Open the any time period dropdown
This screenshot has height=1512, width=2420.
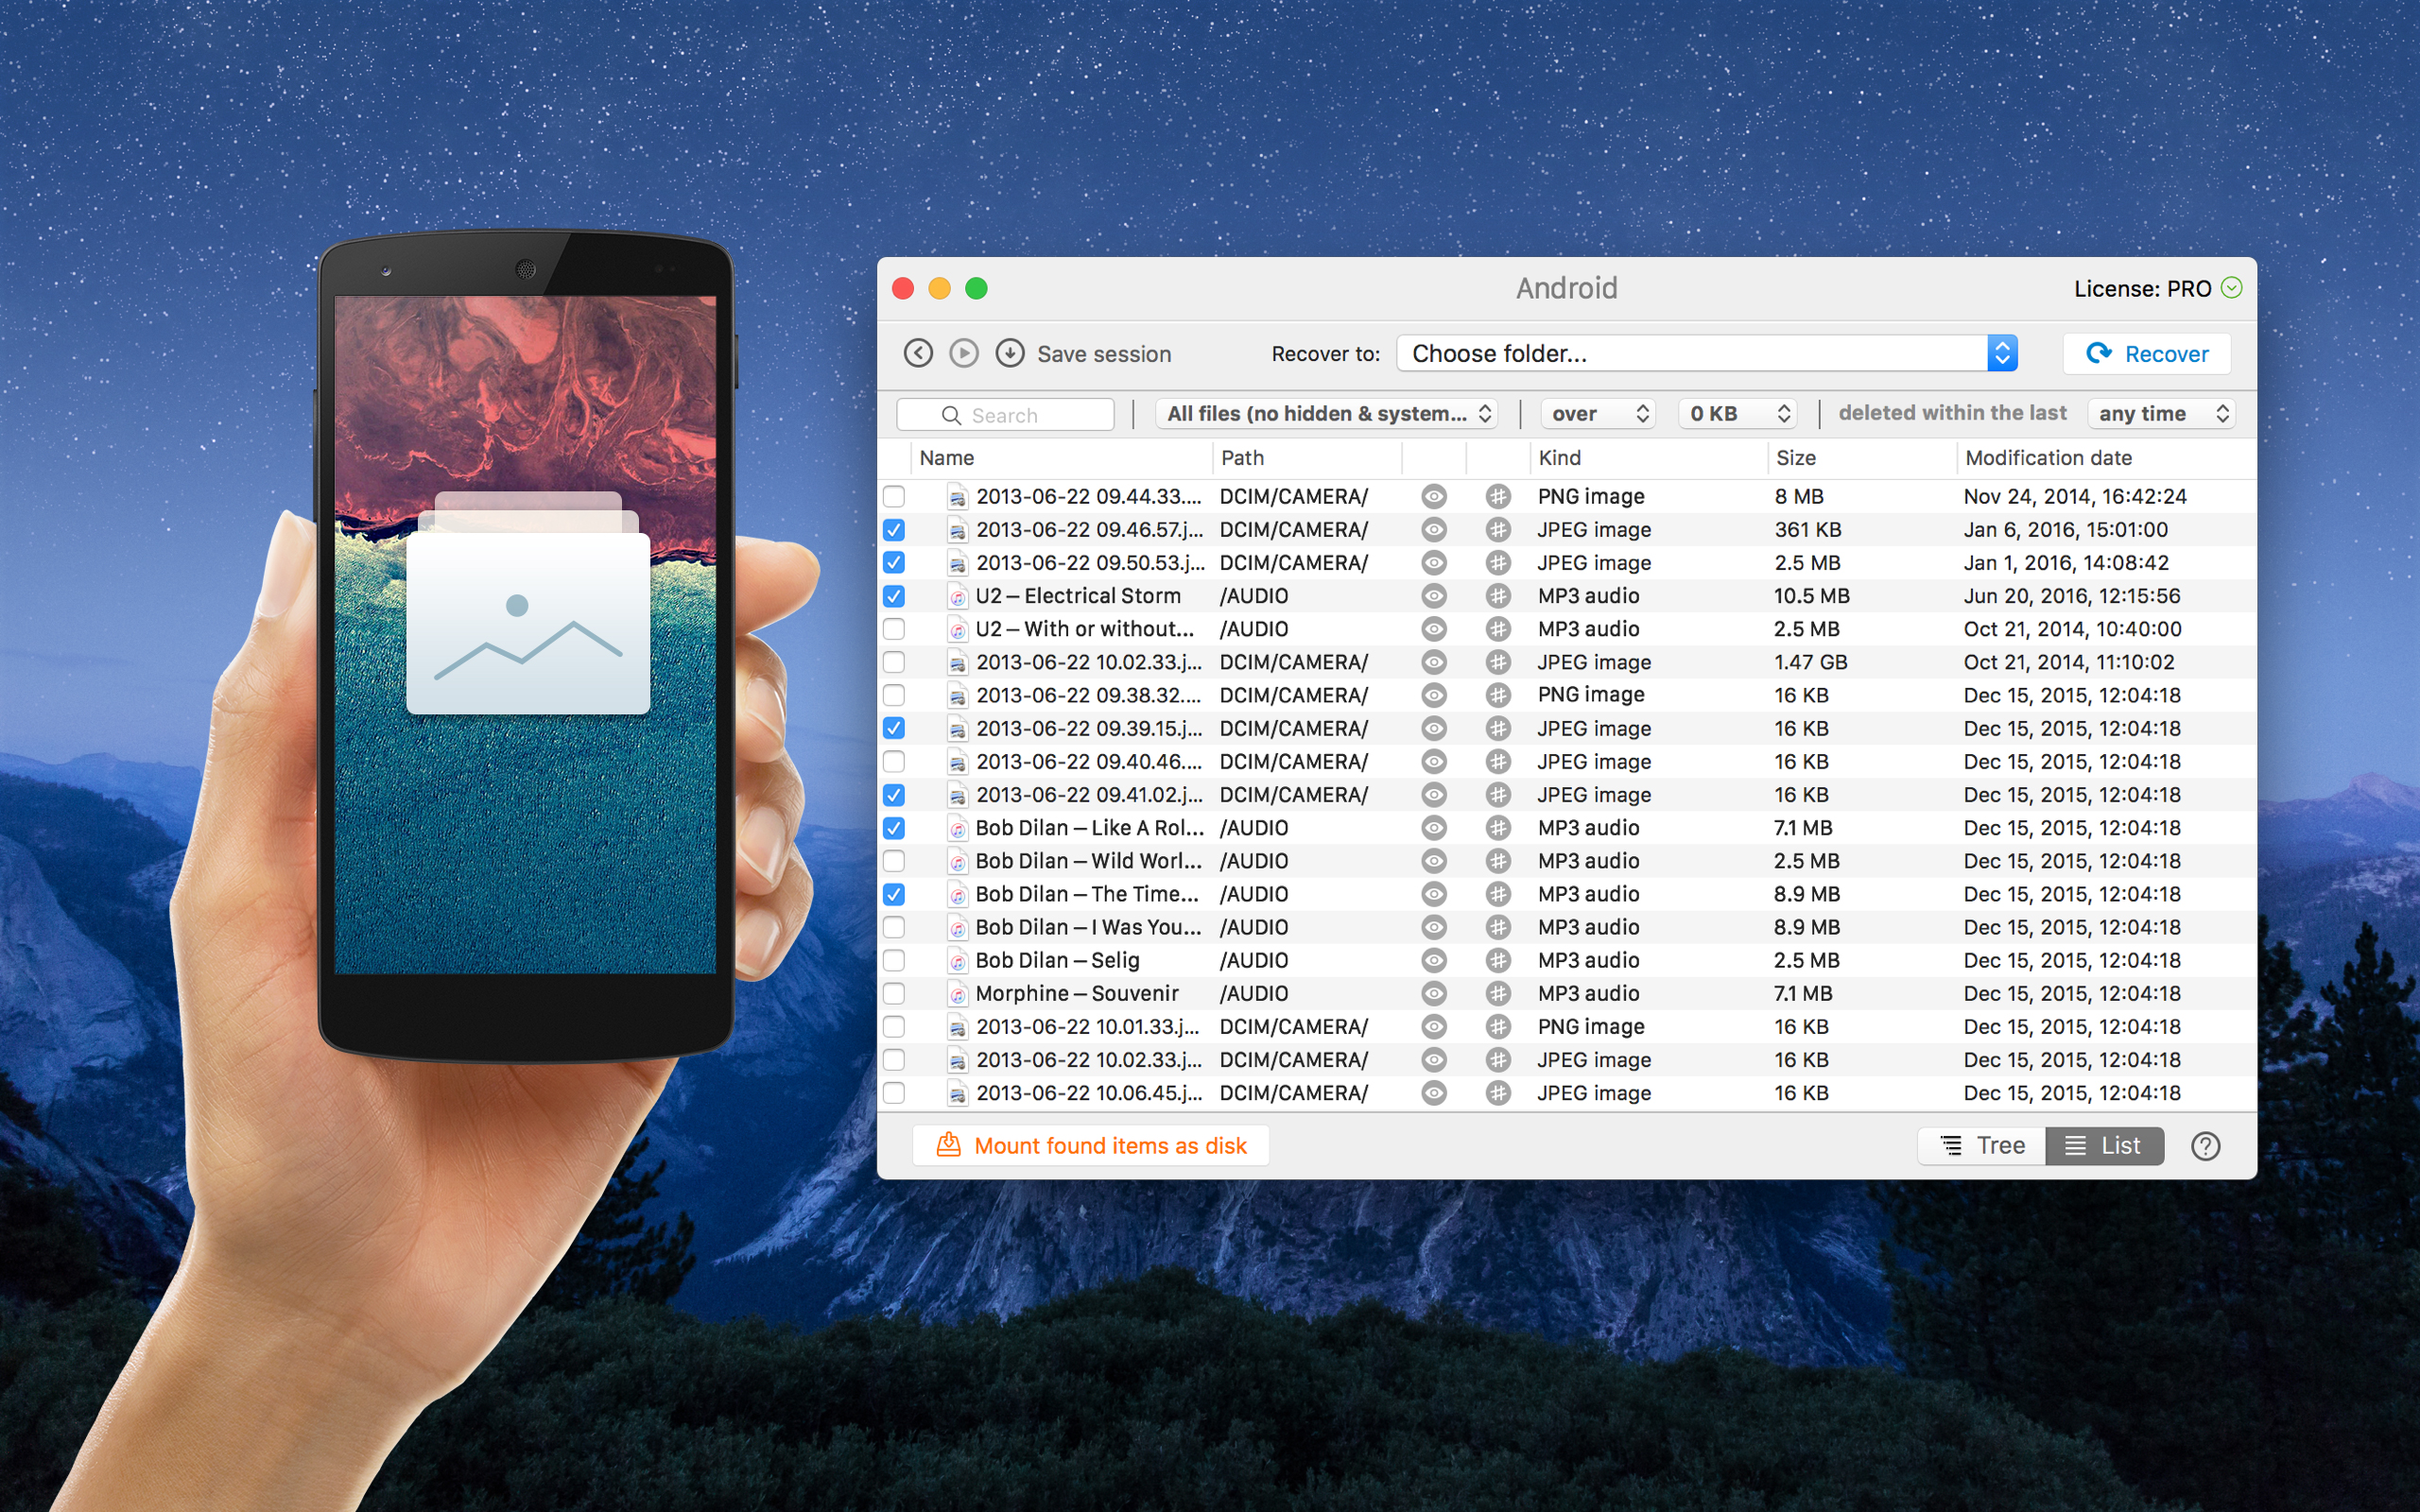tap(2161, 414)
